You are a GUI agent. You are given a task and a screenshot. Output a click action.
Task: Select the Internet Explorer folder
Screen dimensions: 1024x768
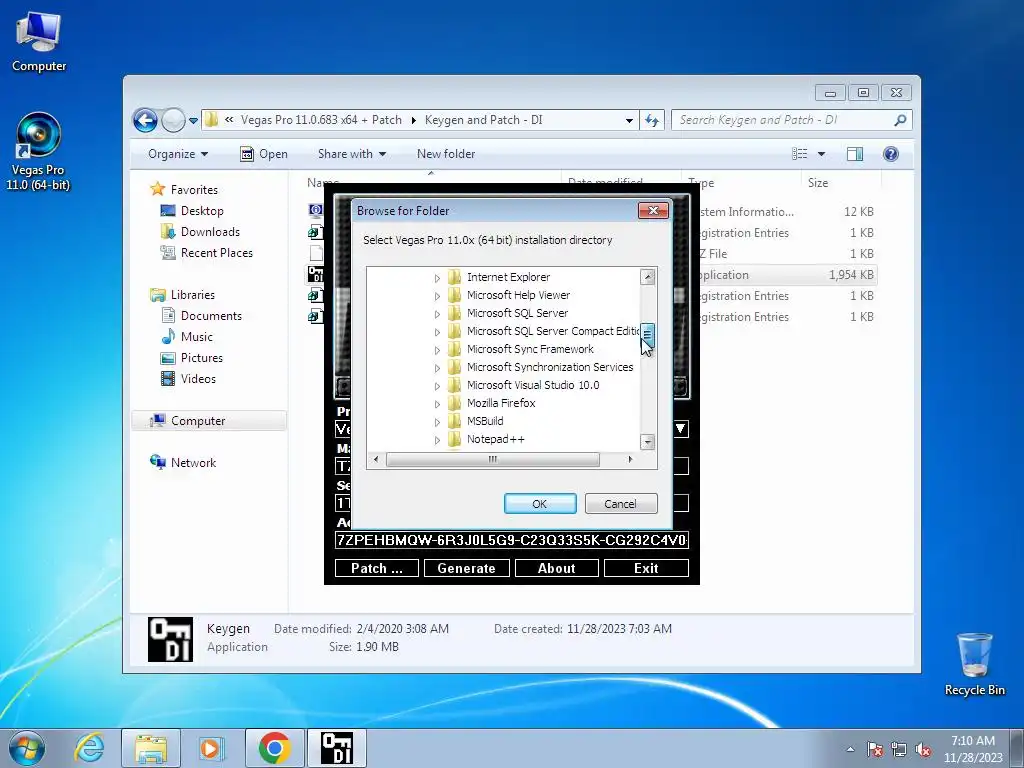[508, 277]
